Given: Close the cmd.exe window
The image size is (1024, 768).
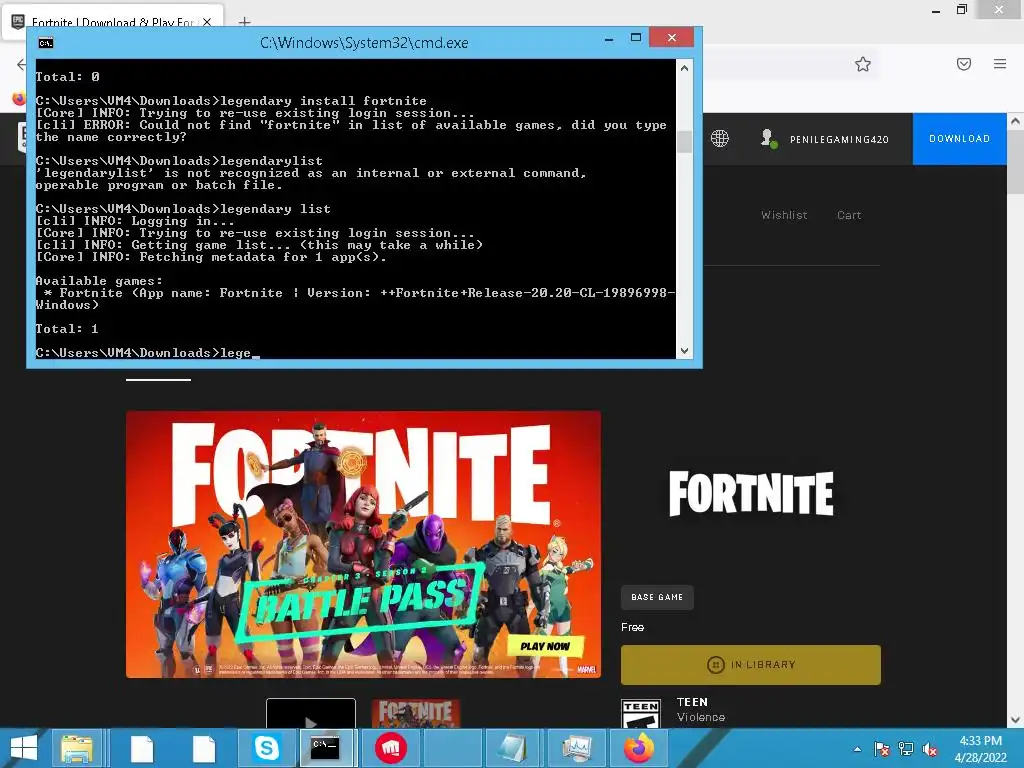Looking at the screenshot, I should click(x=672, y=38).
